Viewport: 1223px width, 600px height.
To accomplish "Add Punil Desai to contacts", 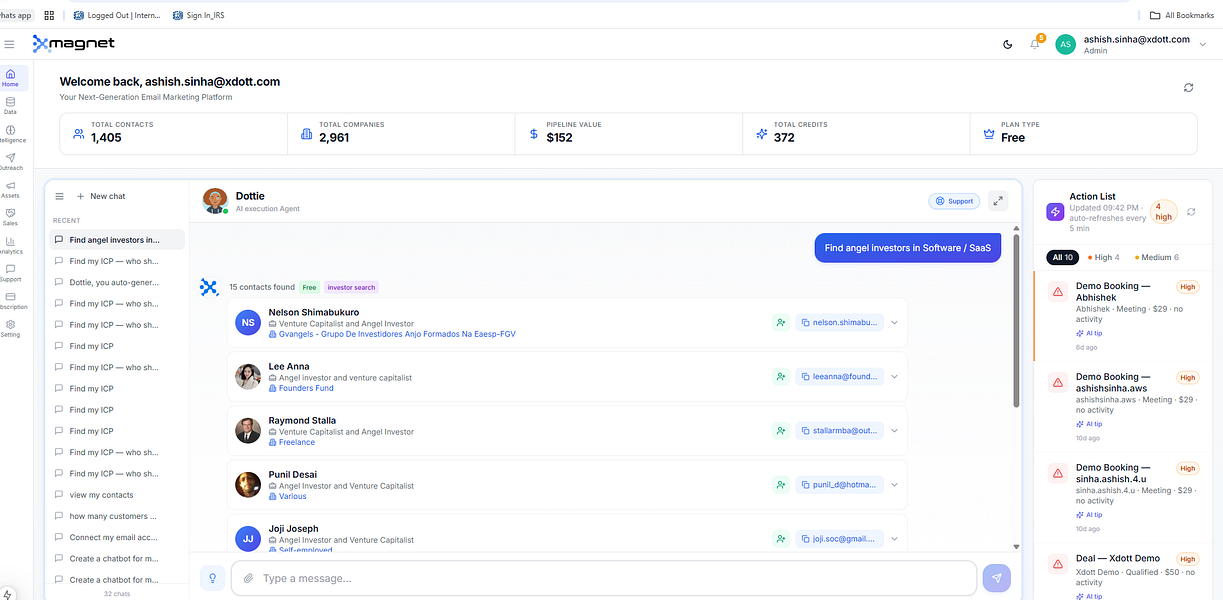I will click(x=780, y=485).
